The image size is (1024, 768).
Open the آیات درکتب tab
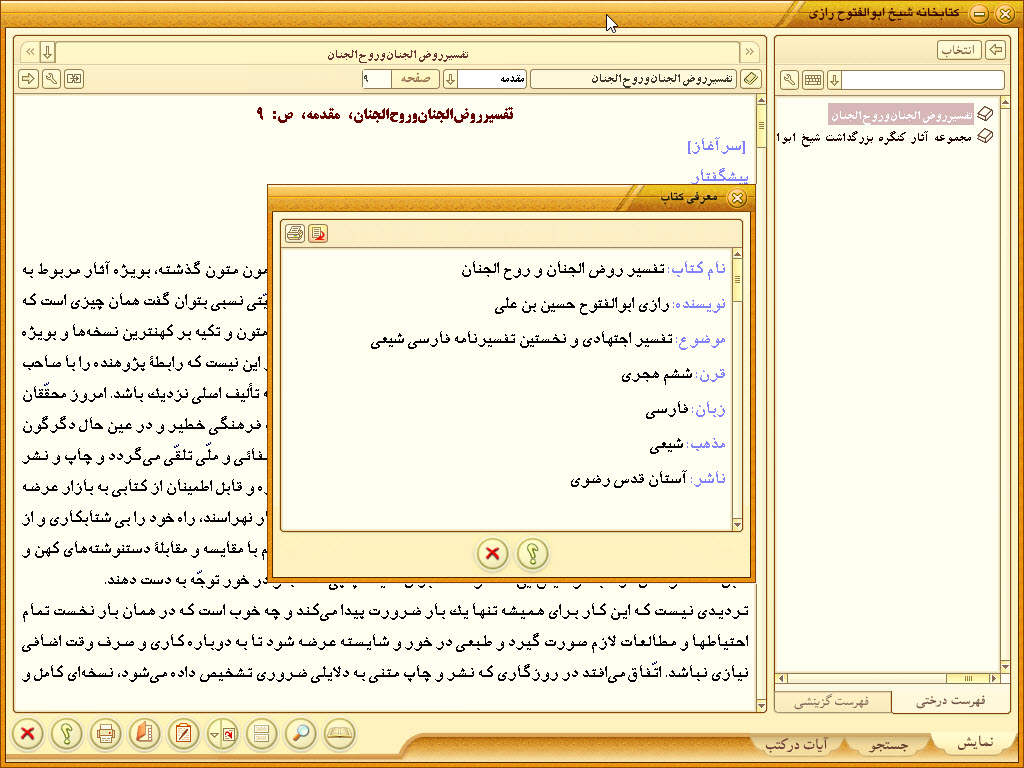(x=795, y=744)
